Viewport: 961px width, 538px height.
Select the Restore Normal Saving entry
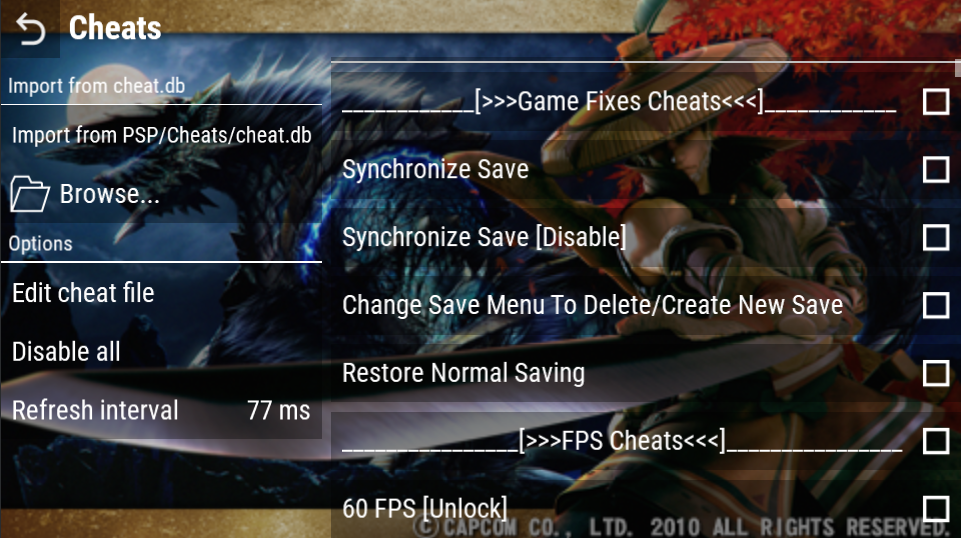646,373
